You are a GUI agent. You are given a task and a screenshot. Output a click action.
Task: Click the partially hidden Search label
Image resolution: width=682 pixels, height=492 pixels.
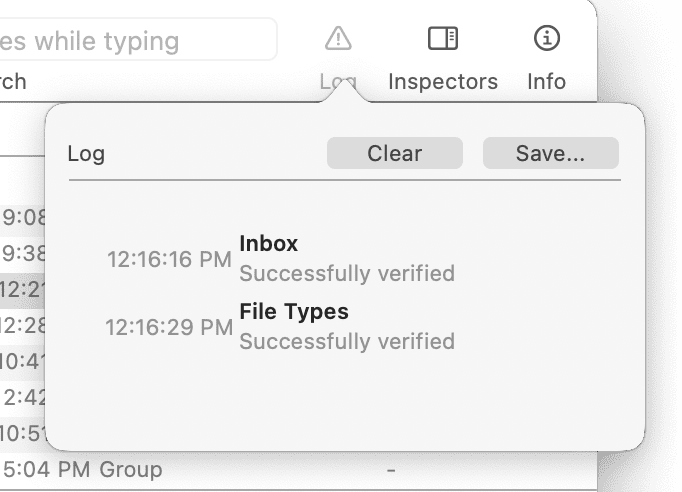13,82
